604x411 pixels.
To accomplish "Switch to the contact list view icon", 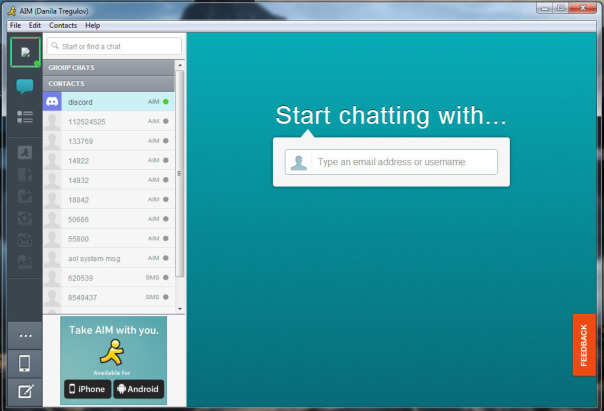I will pos(25,117).
